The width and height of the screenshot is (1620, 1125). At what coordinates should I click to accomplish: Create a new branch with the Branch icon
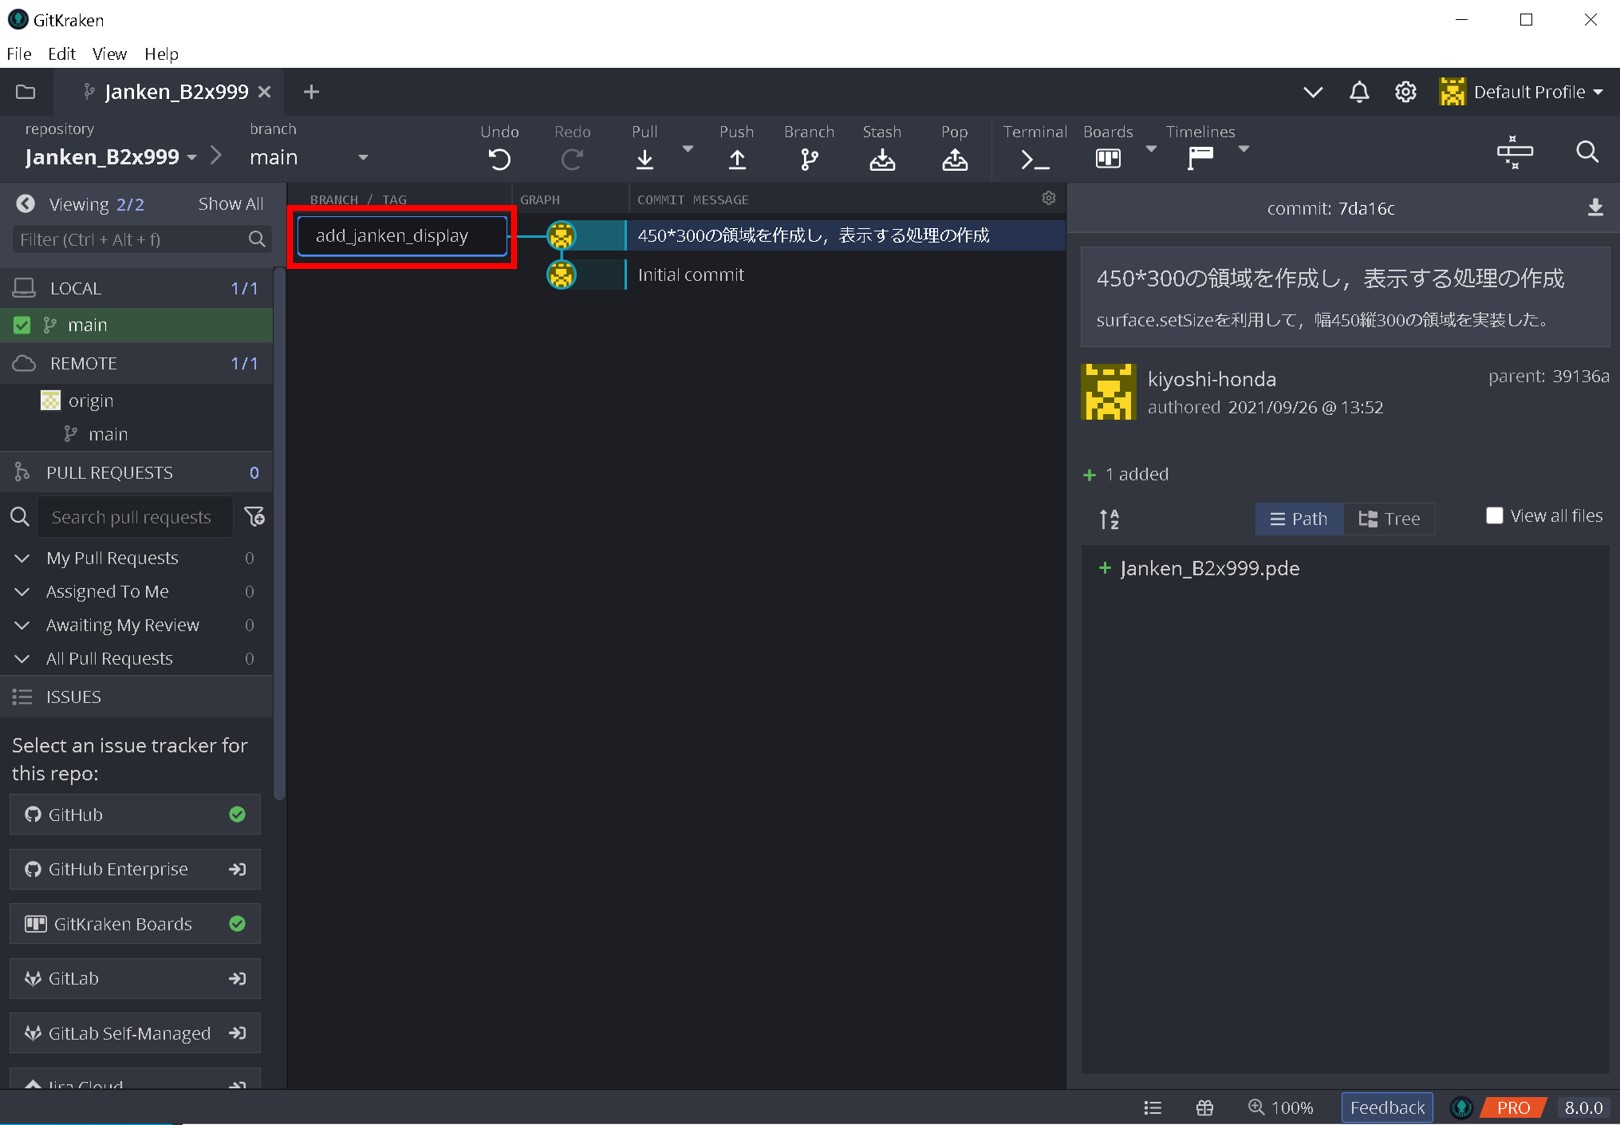(809, 159)
